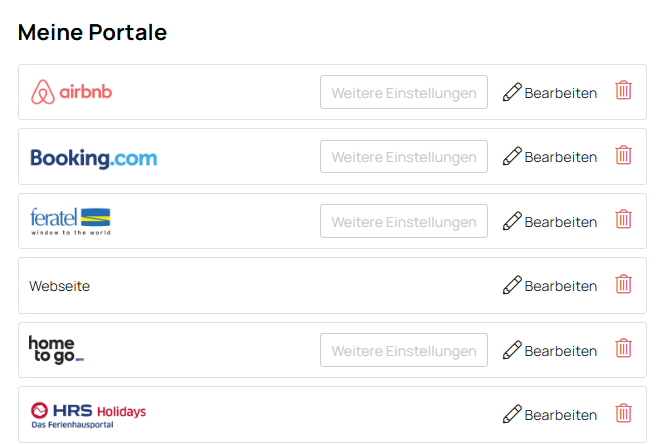Click the Booking.com logo

tap(94, 158)
